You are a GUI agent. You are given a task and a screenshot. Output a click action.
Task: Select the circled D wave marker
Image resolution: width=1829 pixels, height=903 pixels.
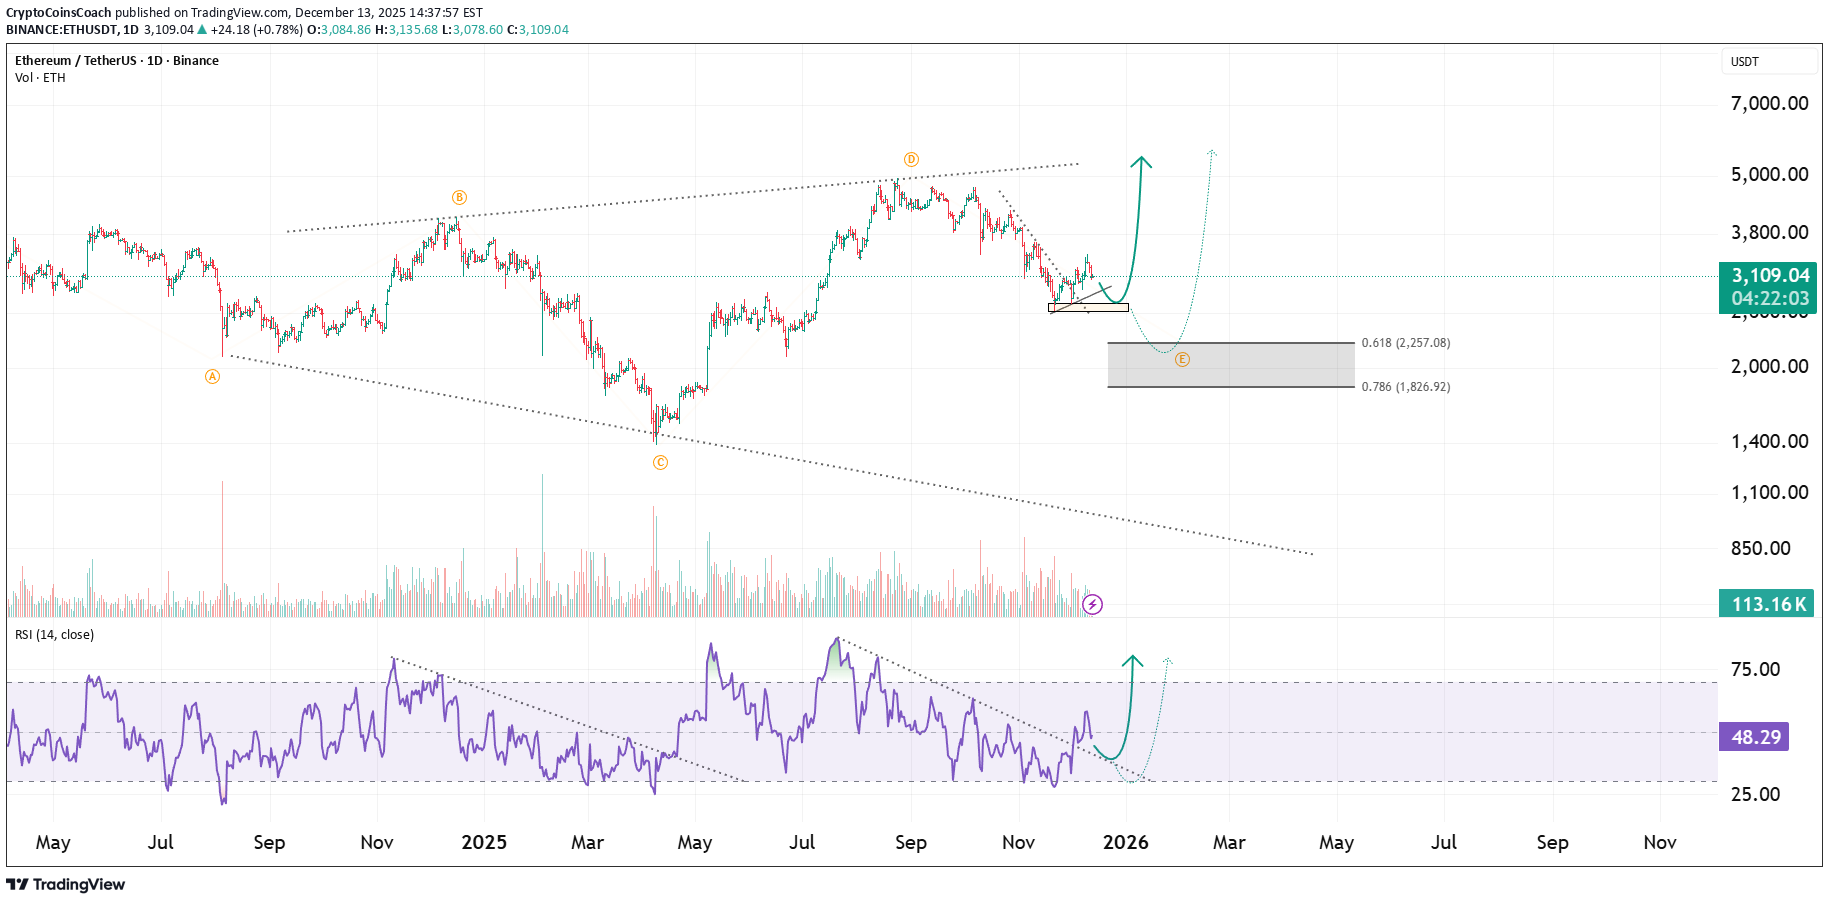click(911, 160)
